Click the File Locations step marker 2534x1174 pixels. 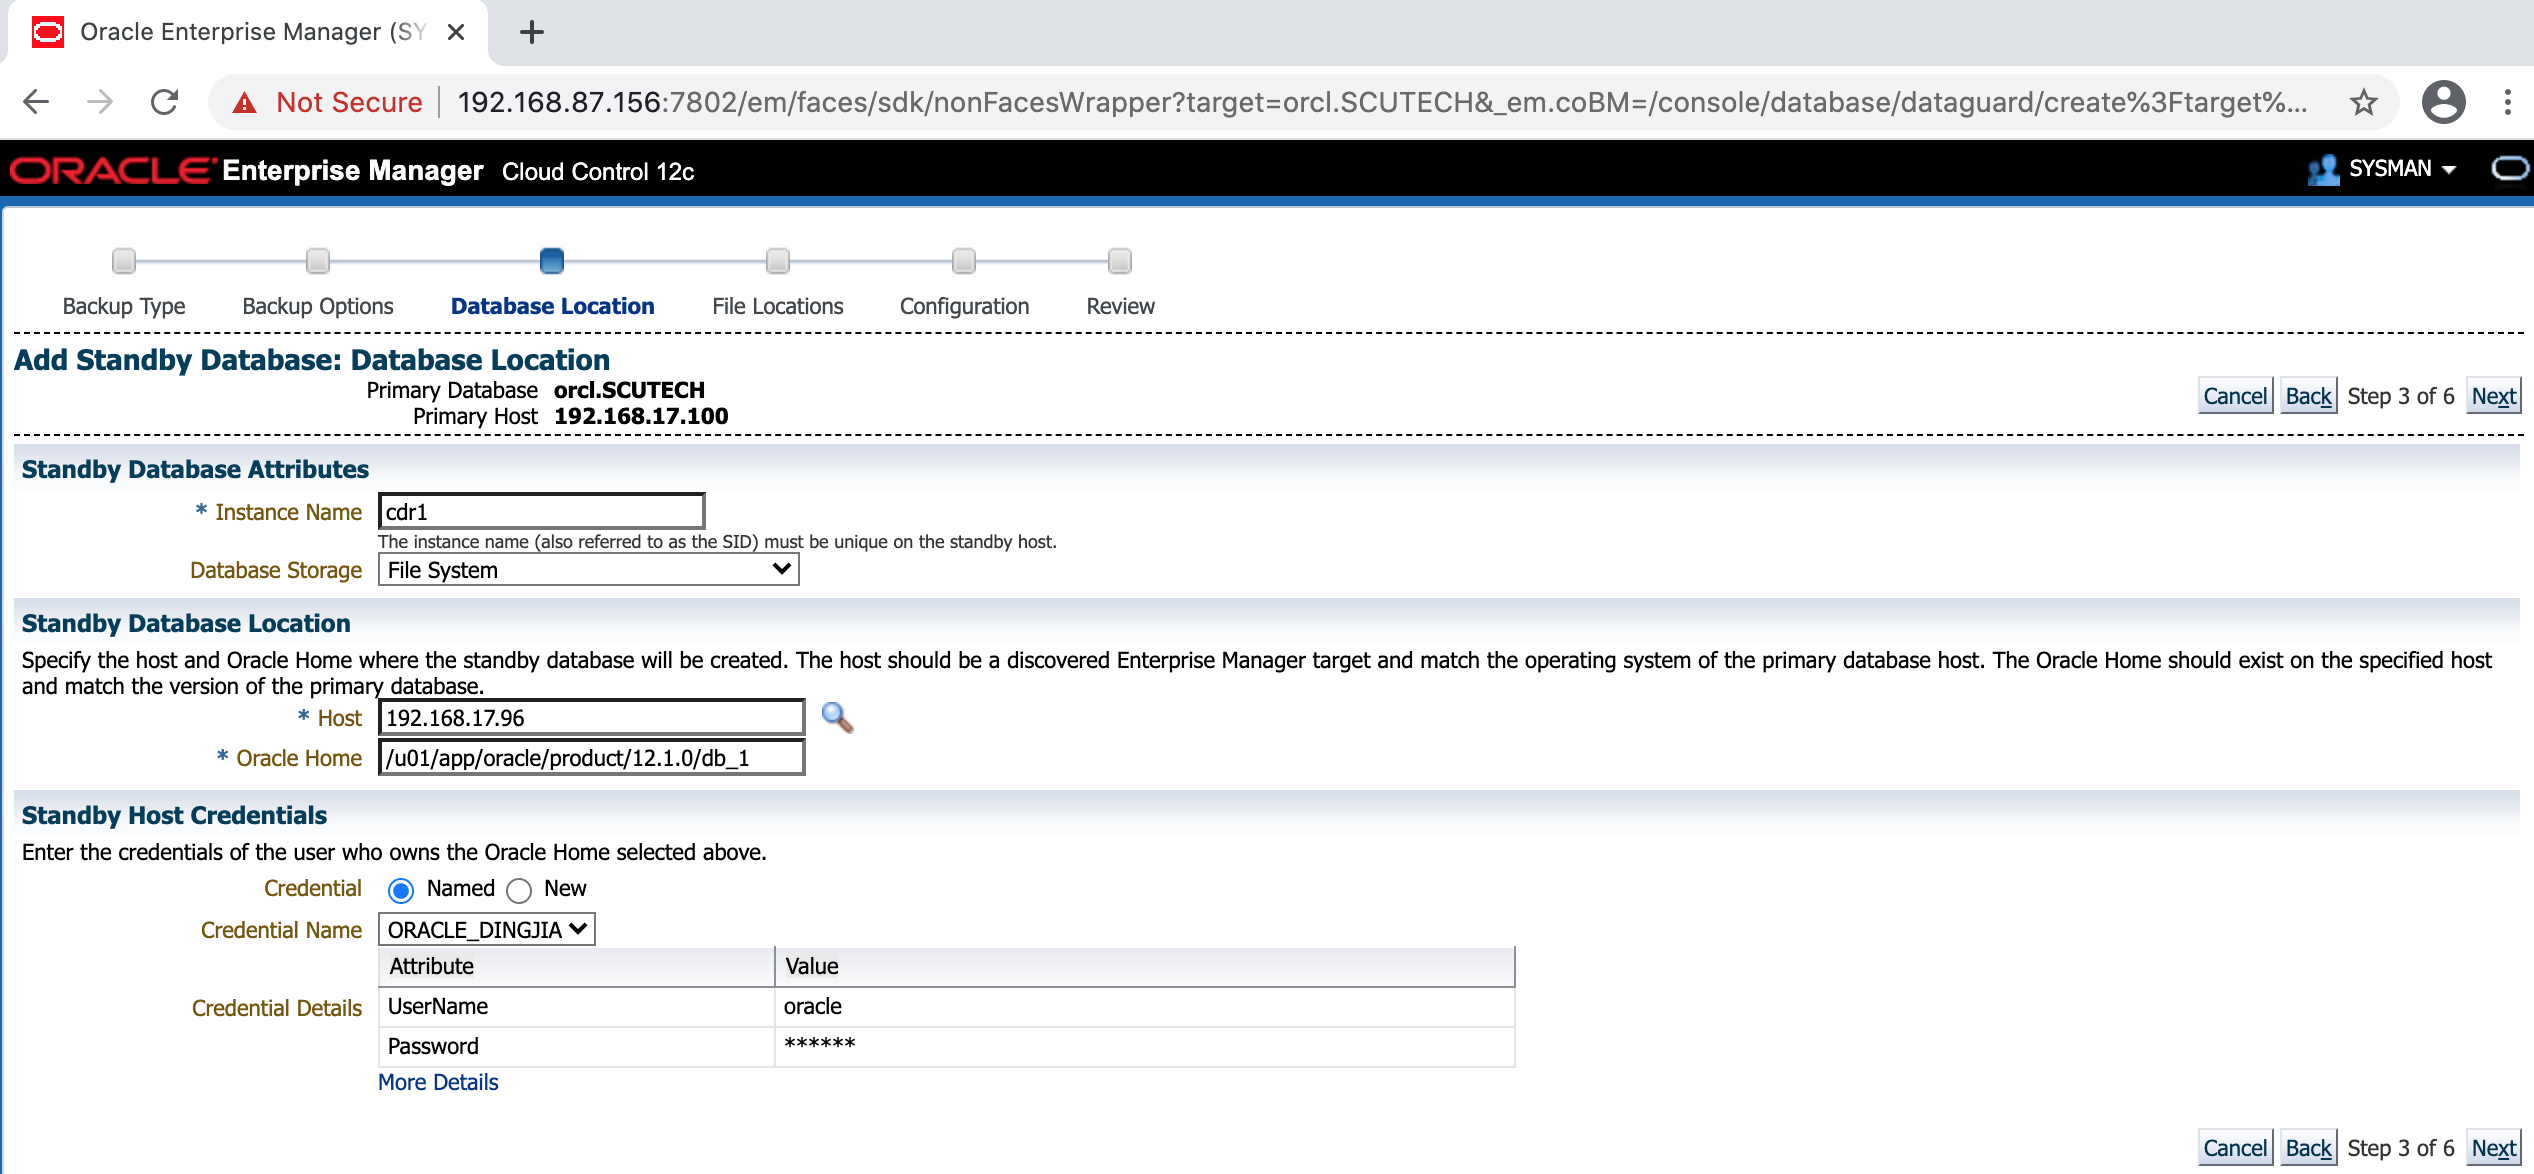pos(778,261)
